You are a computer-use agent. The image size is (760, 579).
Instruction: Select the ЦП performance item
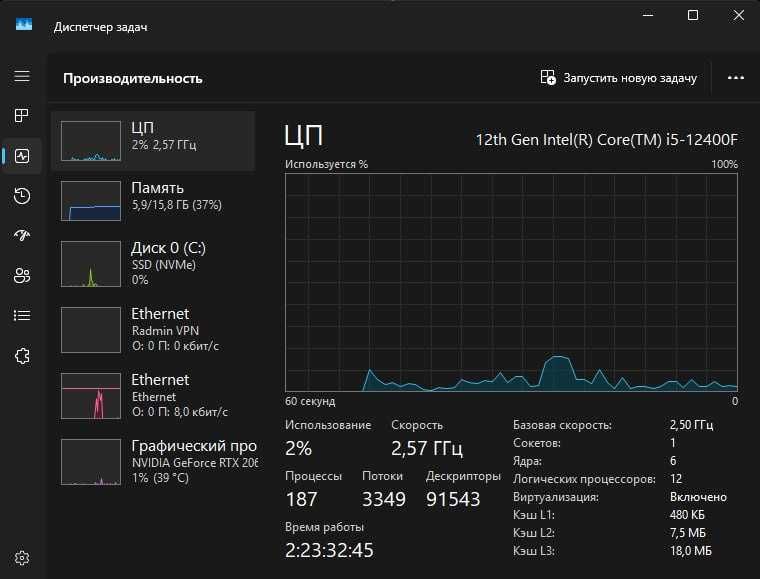153,141
